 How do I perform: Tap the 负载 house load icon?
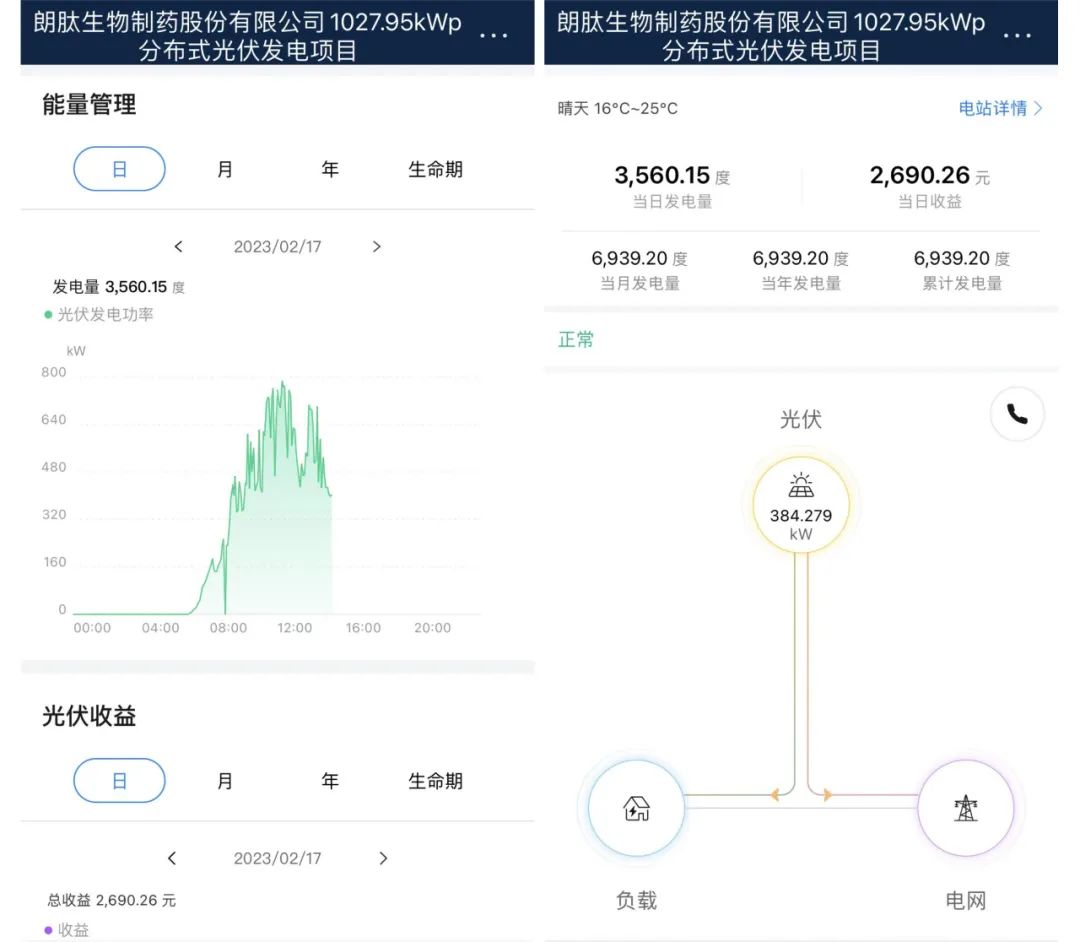636,808
